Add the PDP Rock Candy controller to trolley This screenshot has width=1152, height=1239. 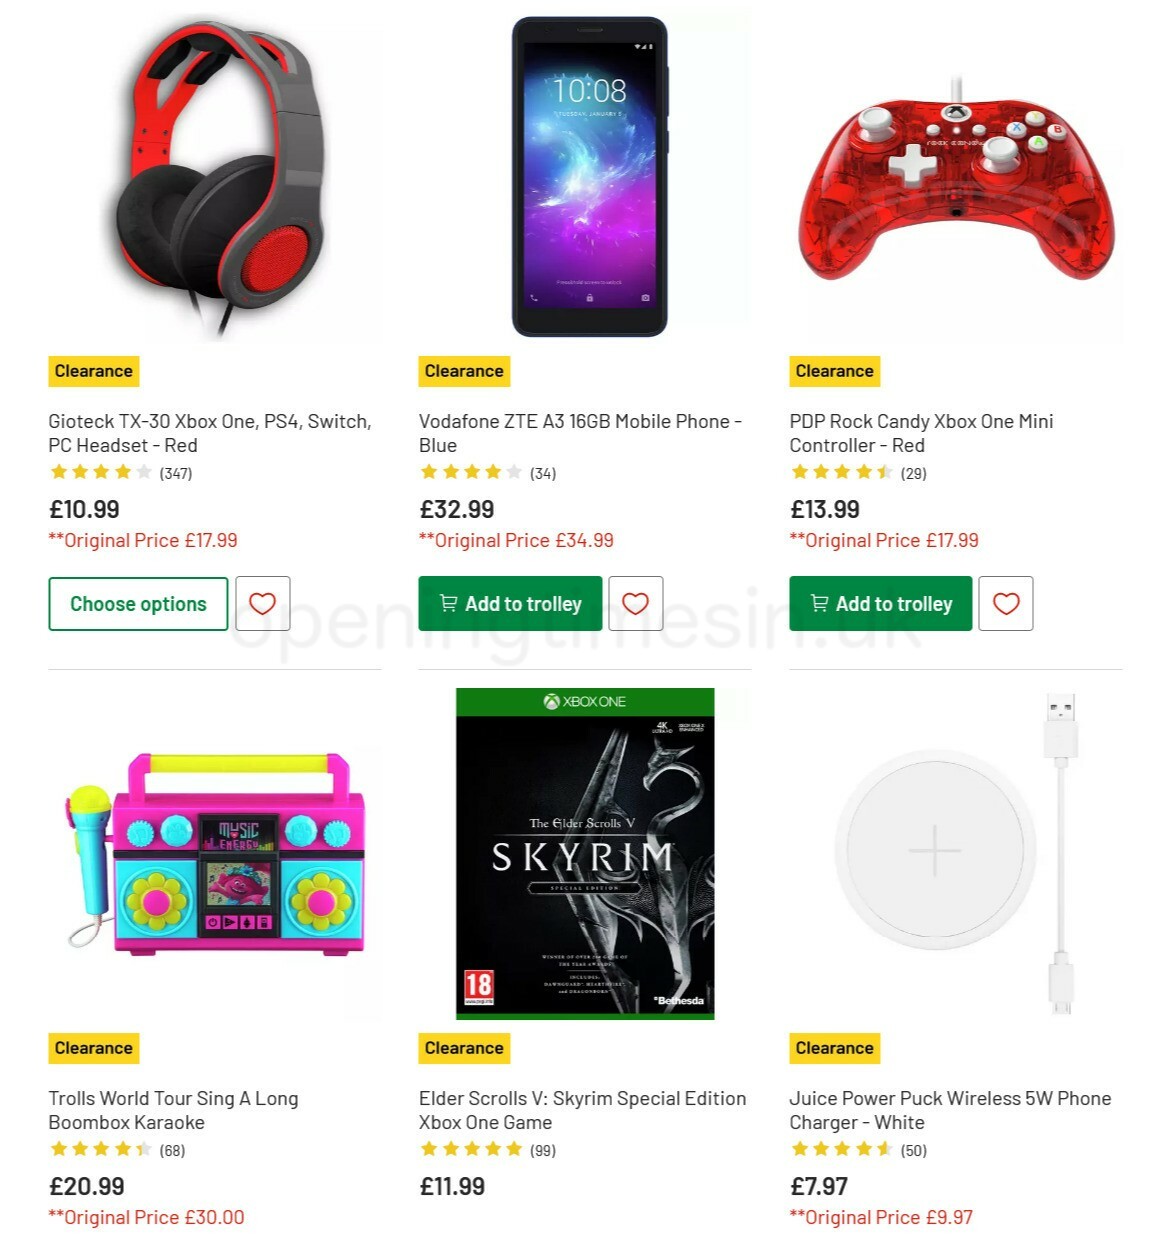[x=880, y=603]
